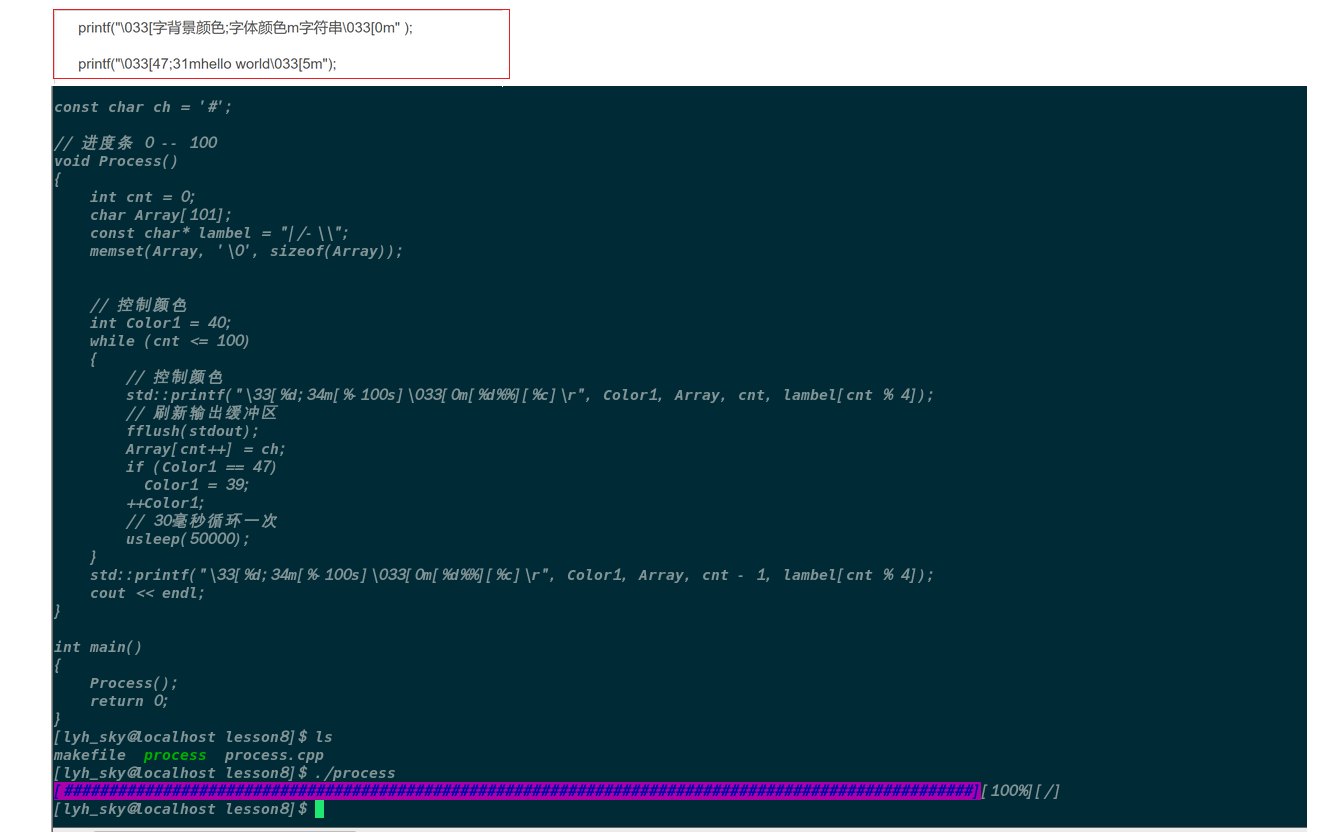Click the std::printf line with "cnt - 1"
This screenshot has height=835, width=1323.
(512, 575)
